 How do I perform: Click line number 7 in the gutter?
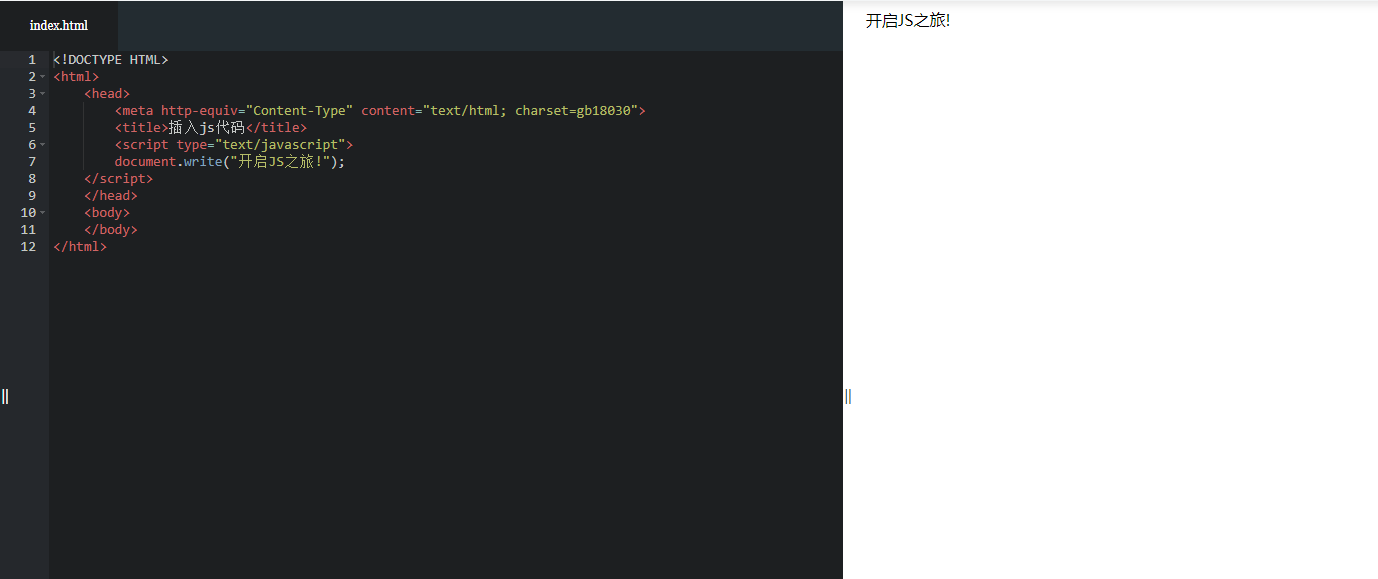pyautogui.click(x=32, y=162)
